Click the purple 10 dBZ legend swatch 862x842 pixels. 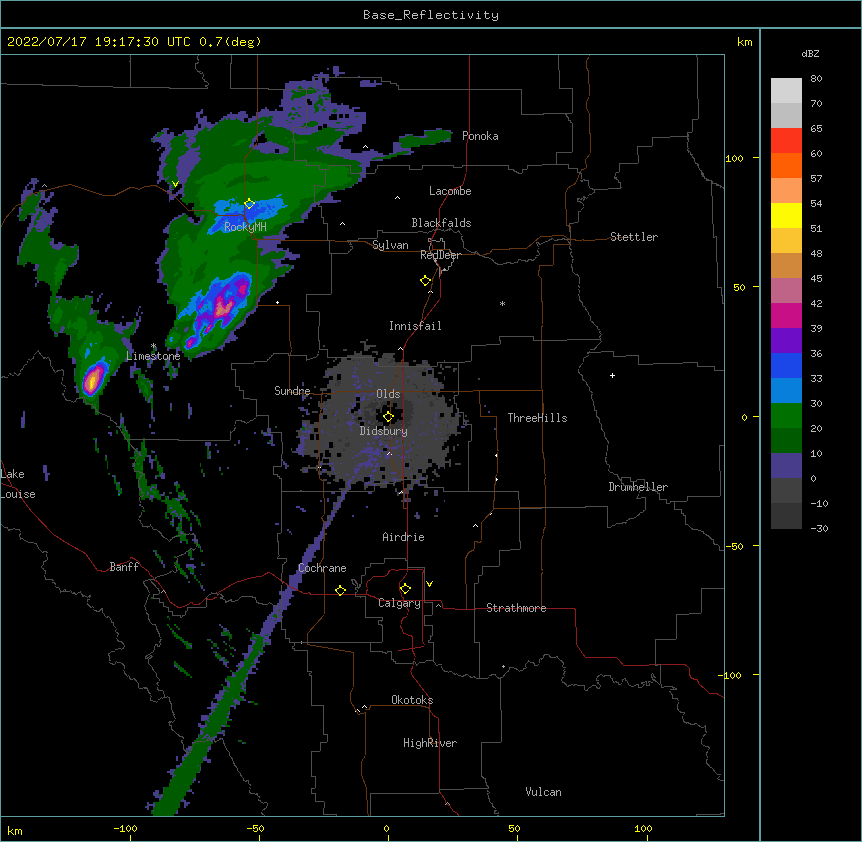coord(786,466)
